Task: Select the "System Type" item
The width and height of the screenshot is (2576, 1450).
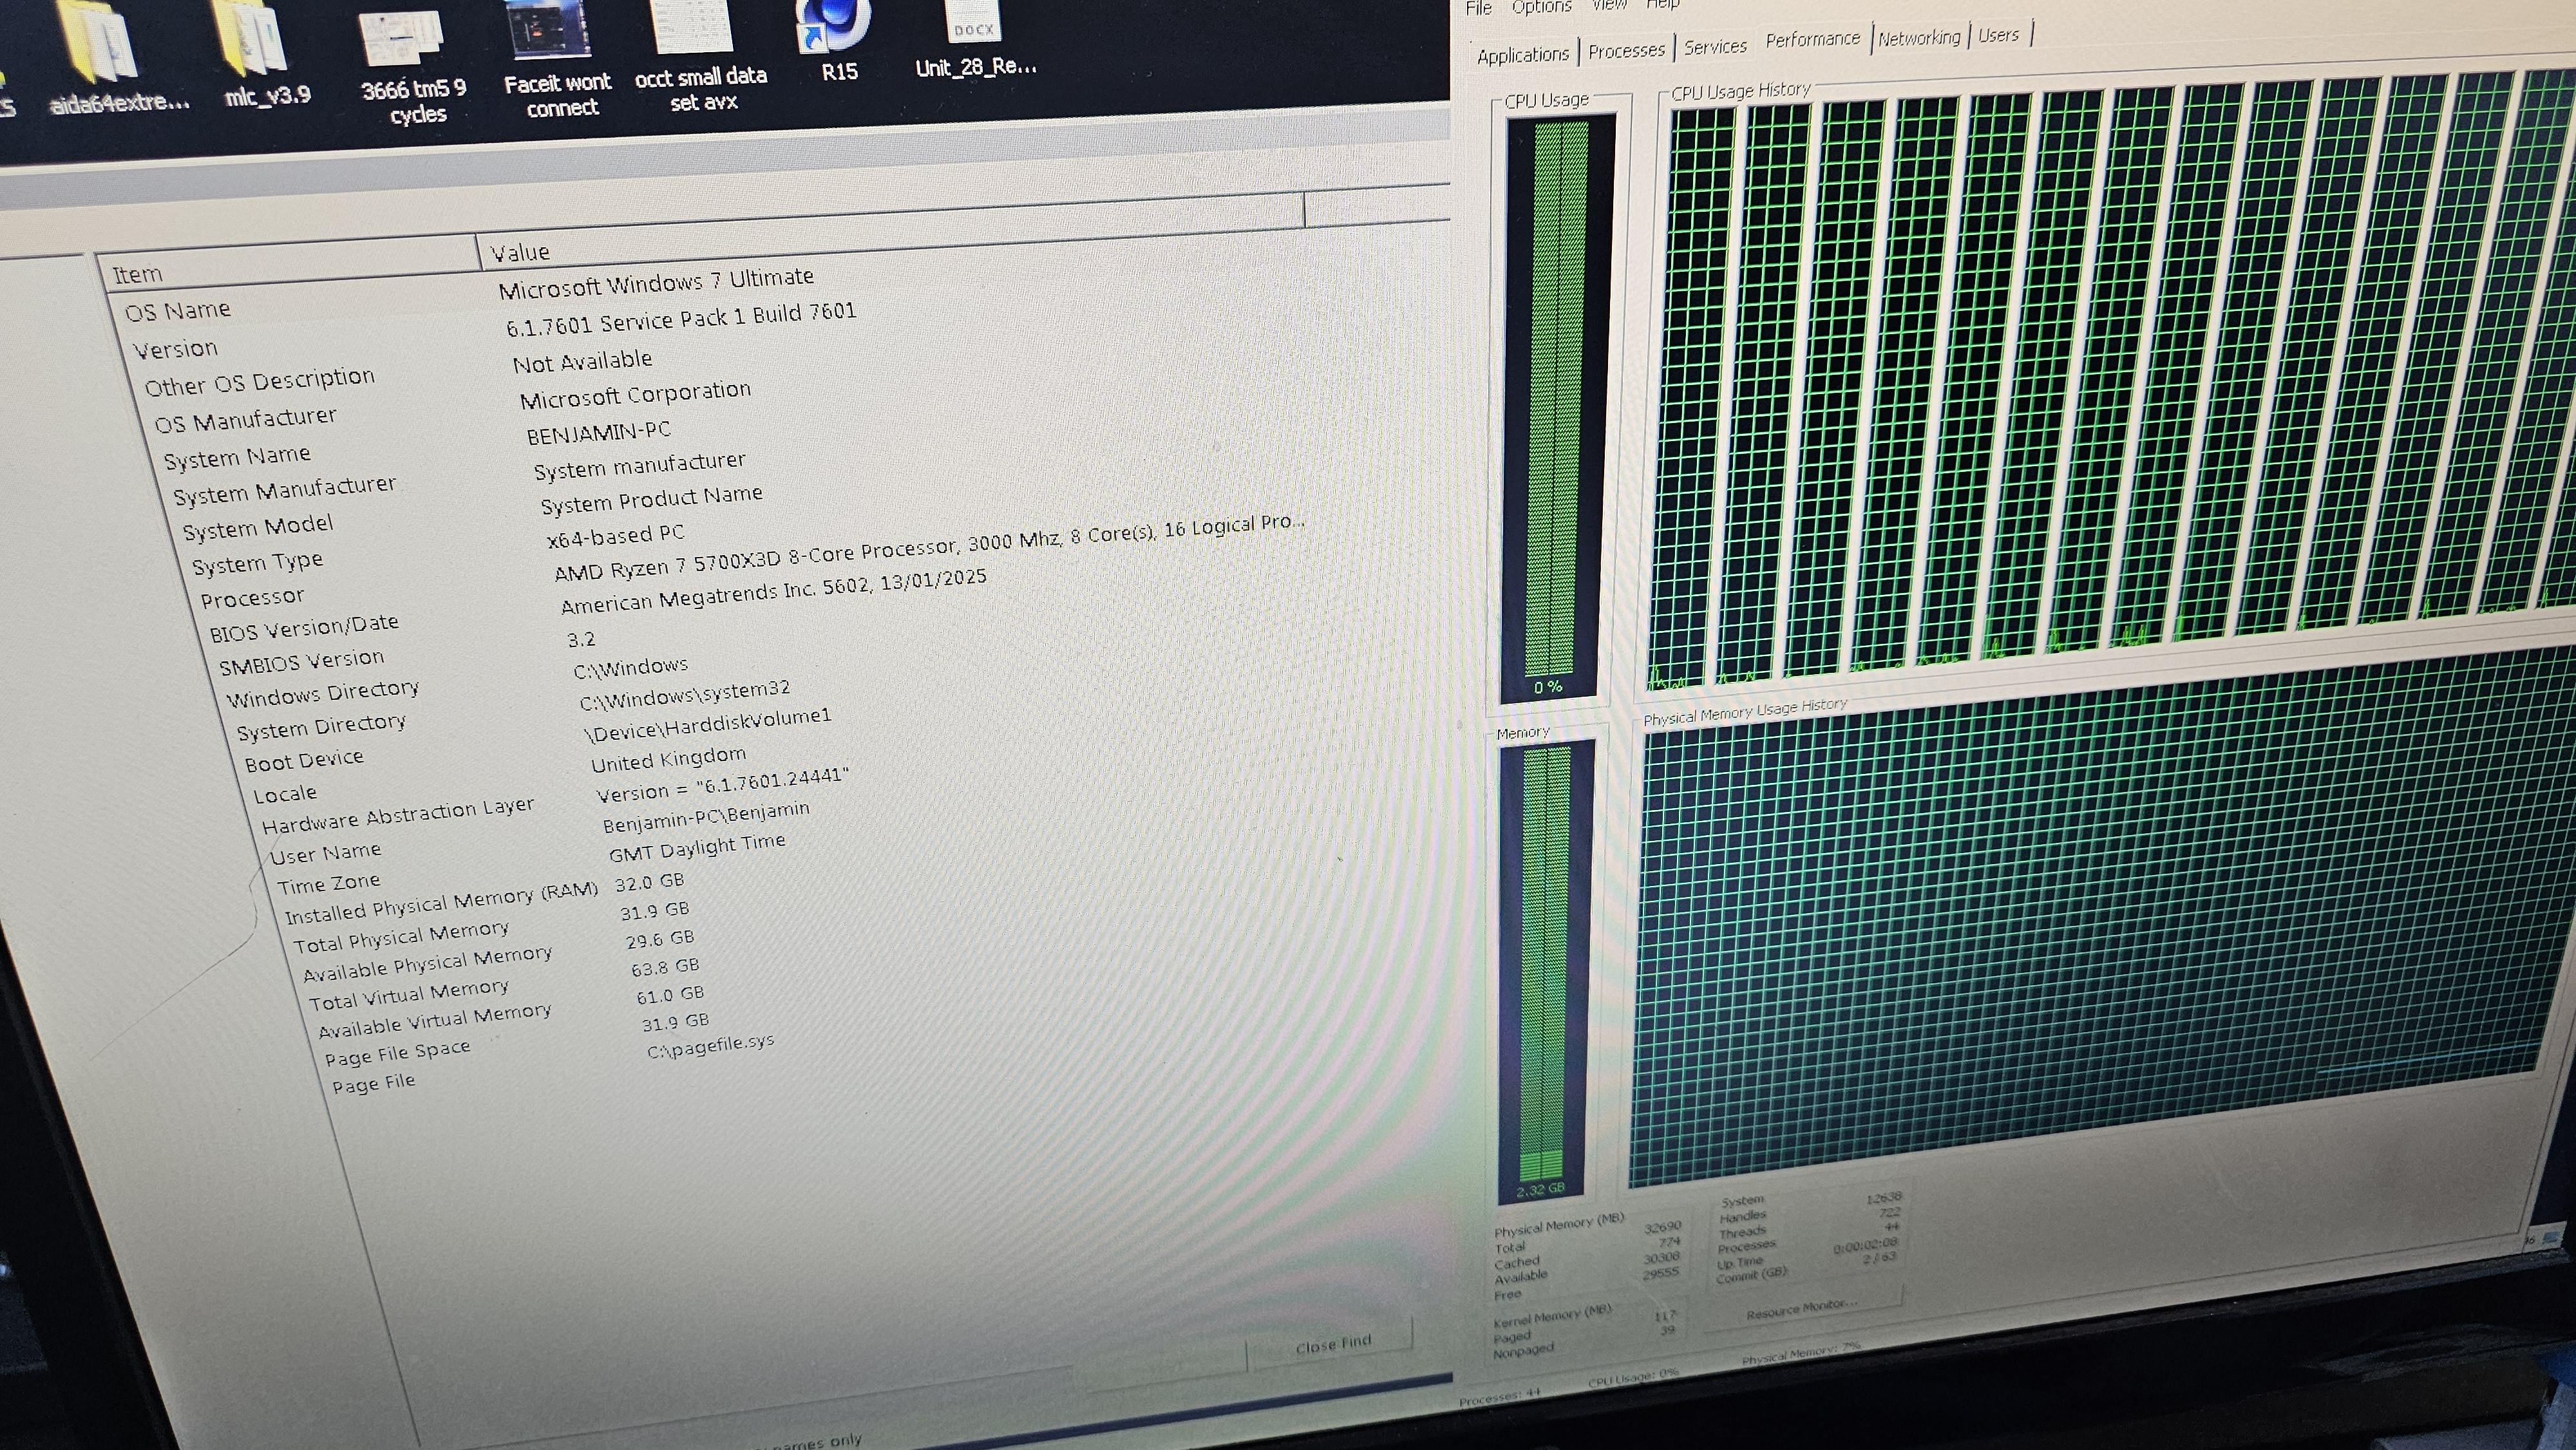Action: pos(257,563)
